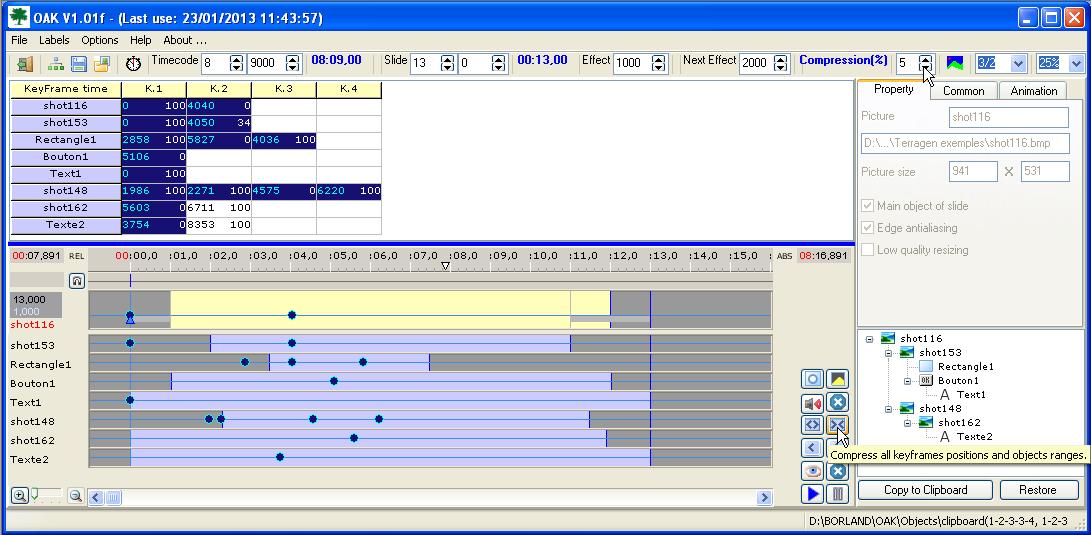Toggle the Main object of slide checkbox
The image size is (1091, 535).
(868, 206)
